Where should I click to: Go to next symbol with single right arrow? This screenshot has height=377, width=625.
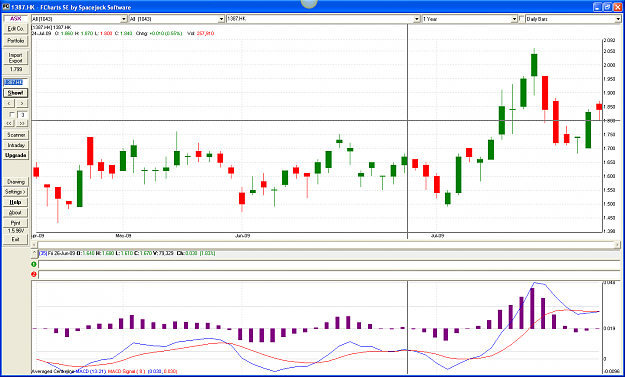click(x=22, y=103)
